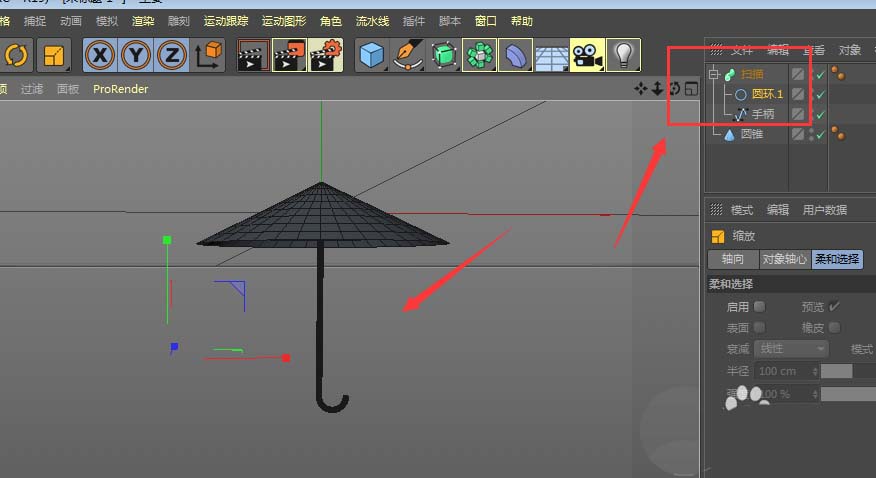
Task: Render to Picture Viewer
Action: pos(289,55)
